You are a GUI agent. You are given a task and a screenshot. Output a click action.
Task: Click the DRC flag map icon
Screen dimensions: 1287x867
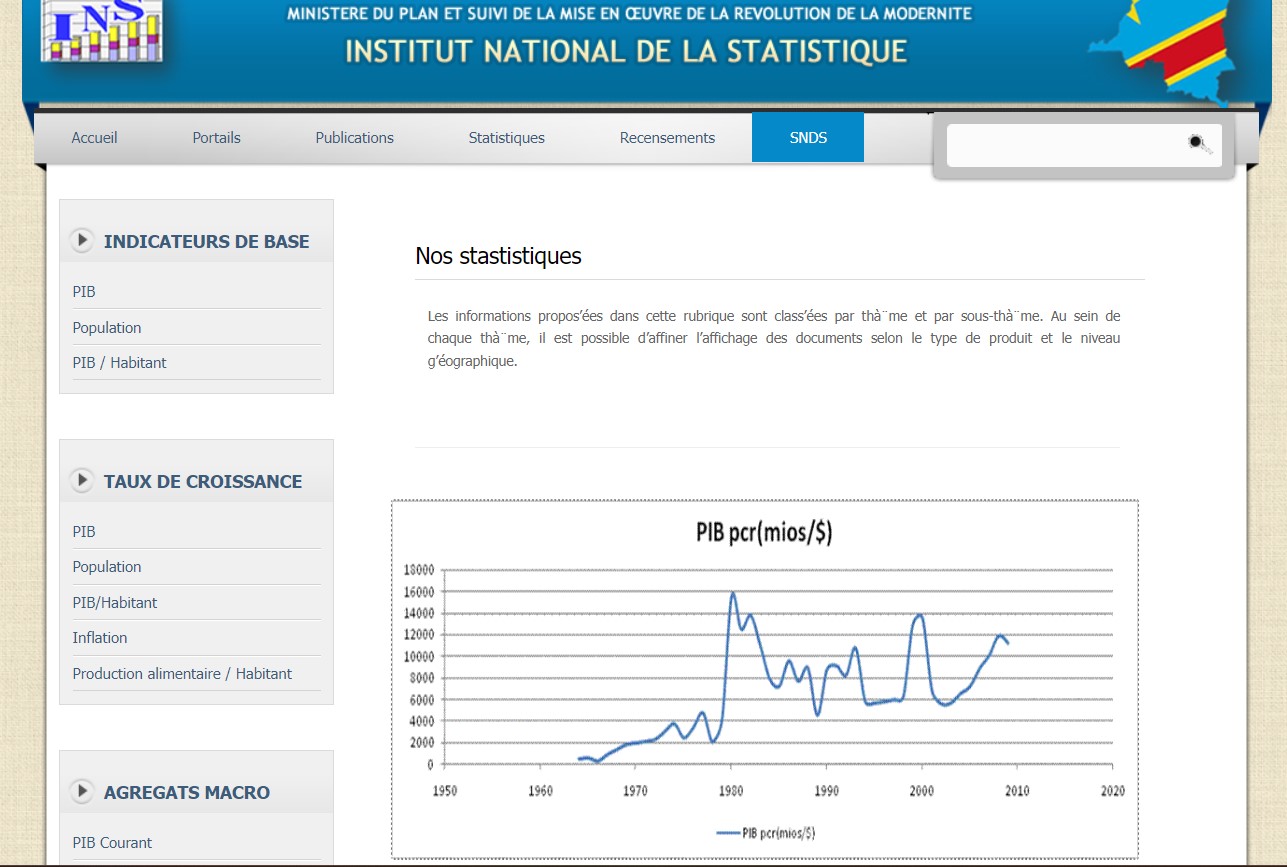click(1172, 47)
